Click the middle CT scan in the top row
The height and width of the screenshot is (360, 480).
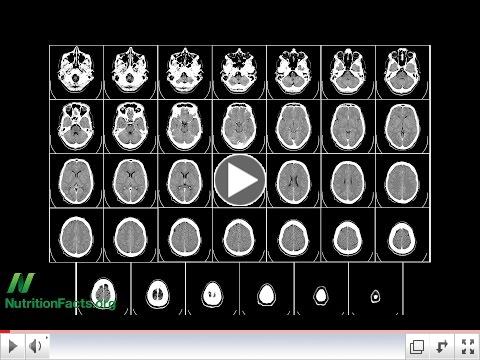pos(239,72)
